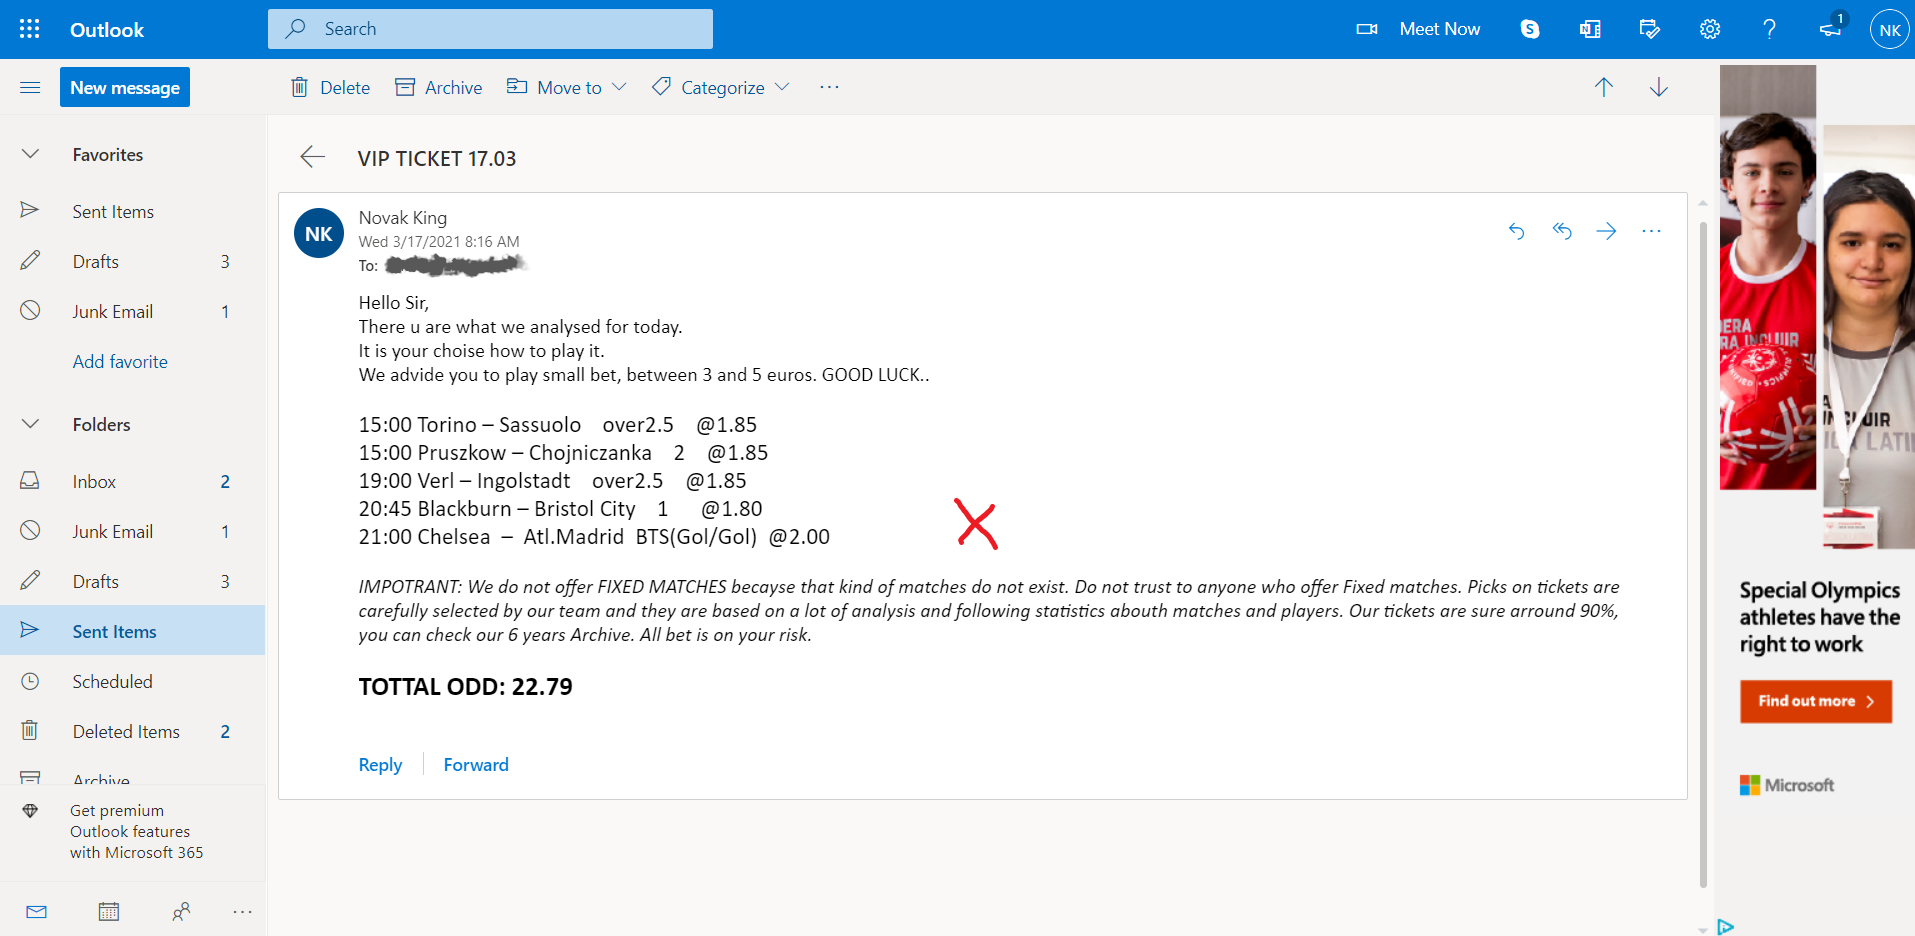Click Get premium Outlook features link
The height and width of the screenshot is (936, 1915).
click(x=136, y=831)
